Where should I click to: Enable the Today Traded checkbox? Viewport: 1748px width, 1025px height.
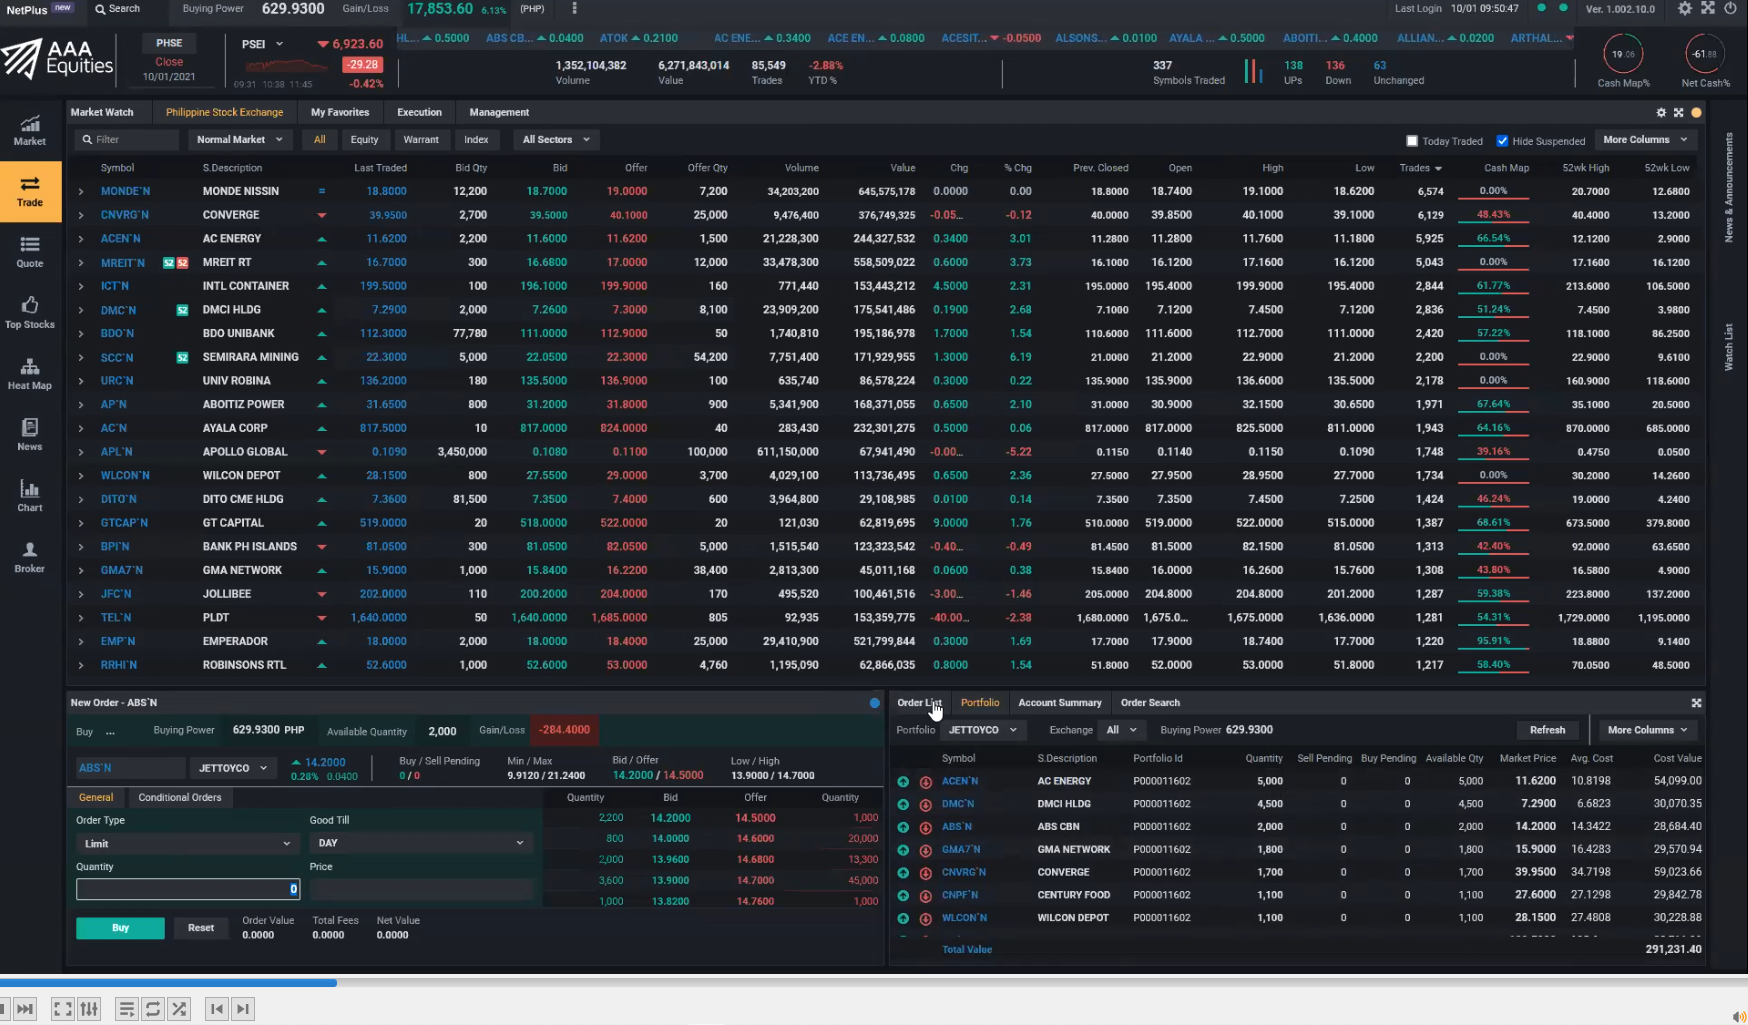tap(1412, 141)
